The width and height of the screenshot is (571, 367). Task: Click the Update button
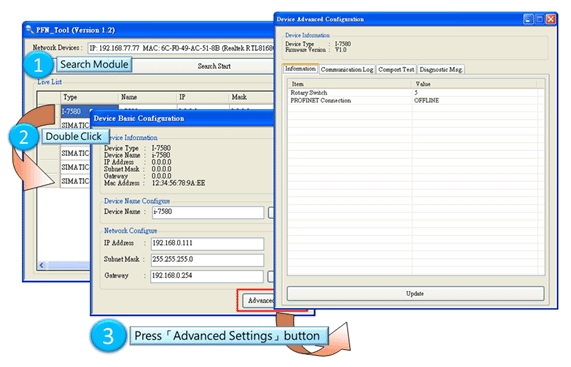coord(416,293)
